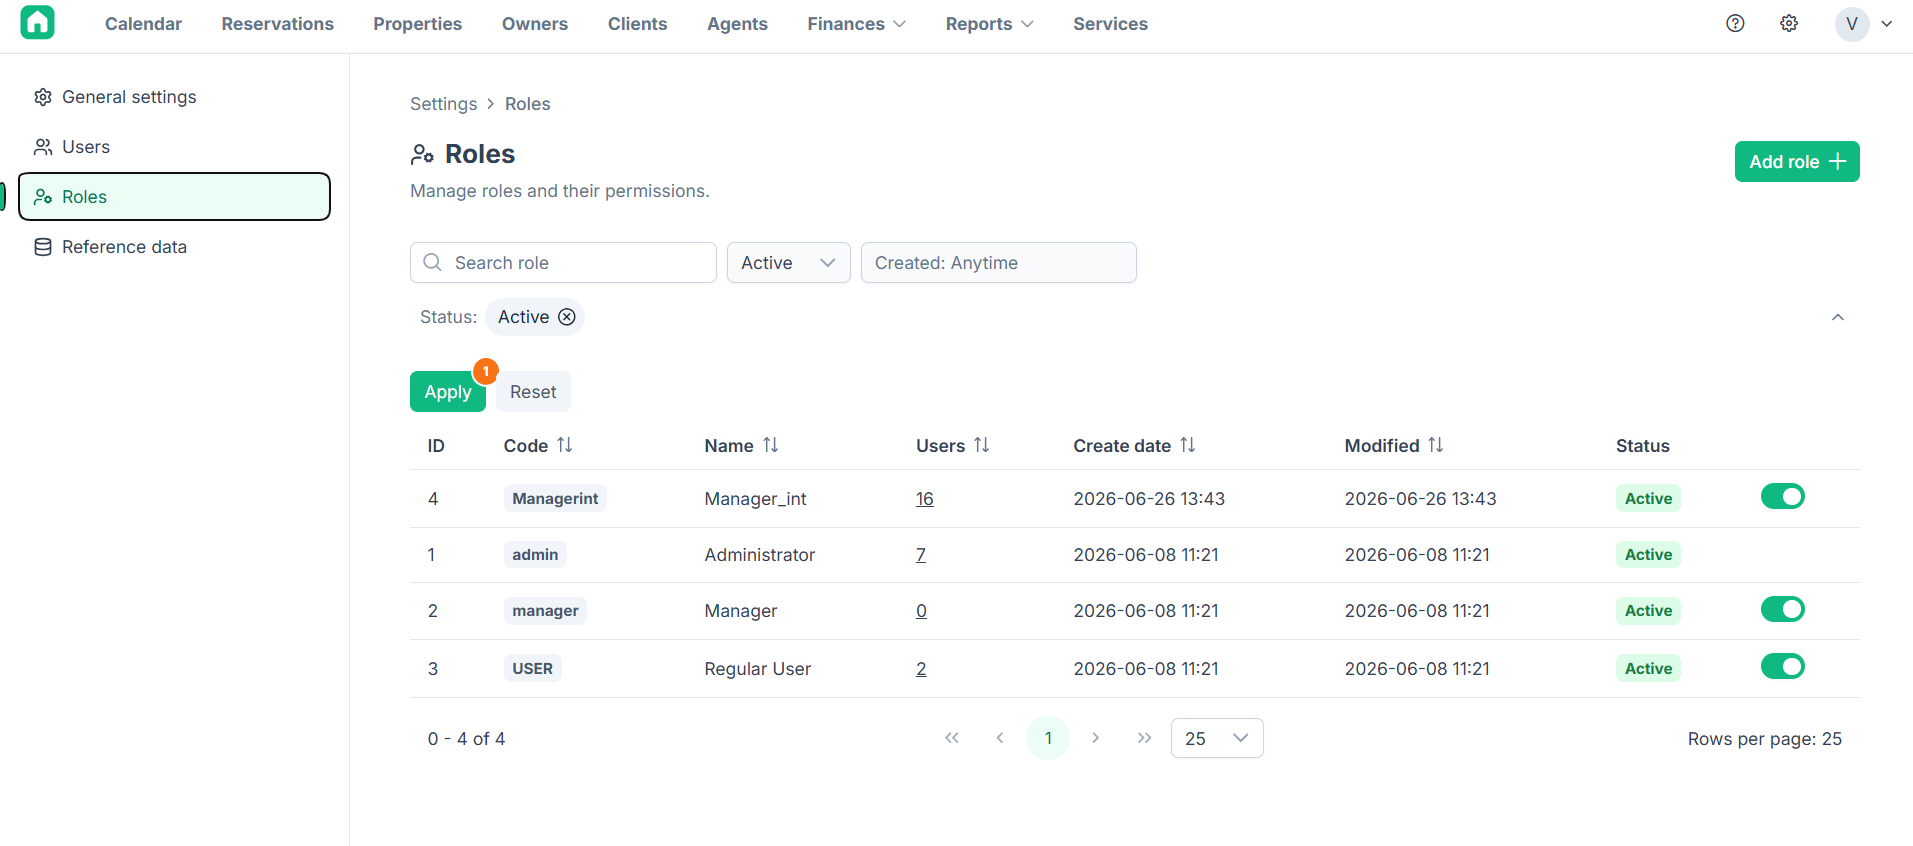Go to Owners

pyautogui.click(x=535, y=24)
